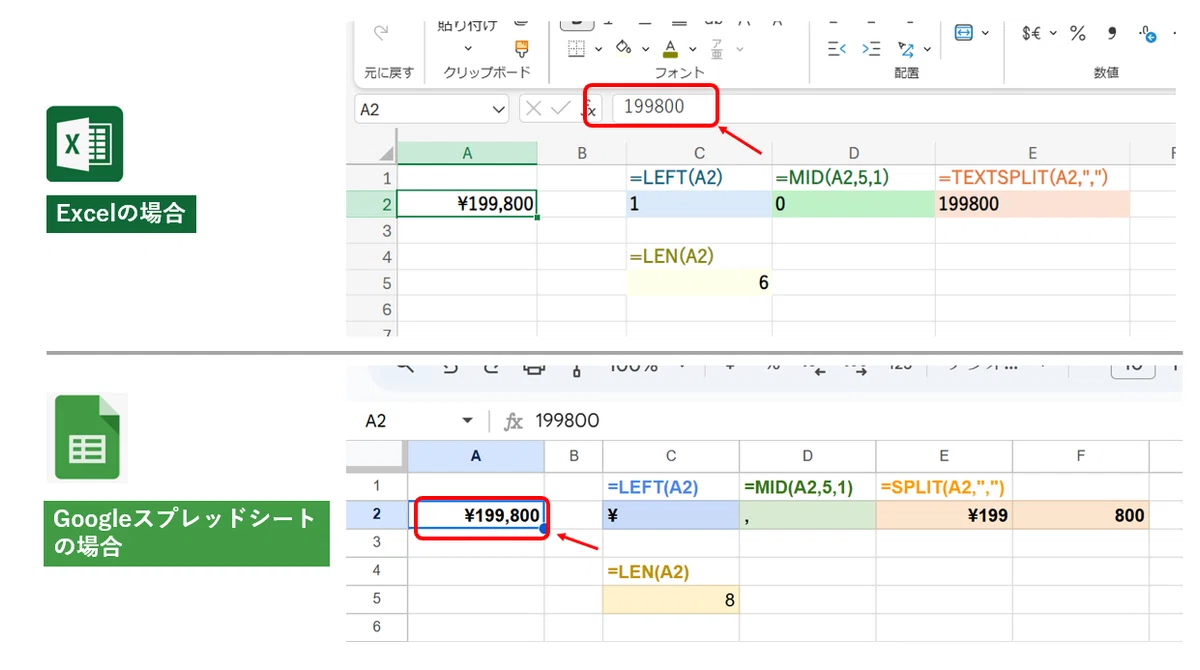Select Google Sheets cell with =LEN(A2)
The width and height of the screenshot is (1200, 670).
click(671, 571)
